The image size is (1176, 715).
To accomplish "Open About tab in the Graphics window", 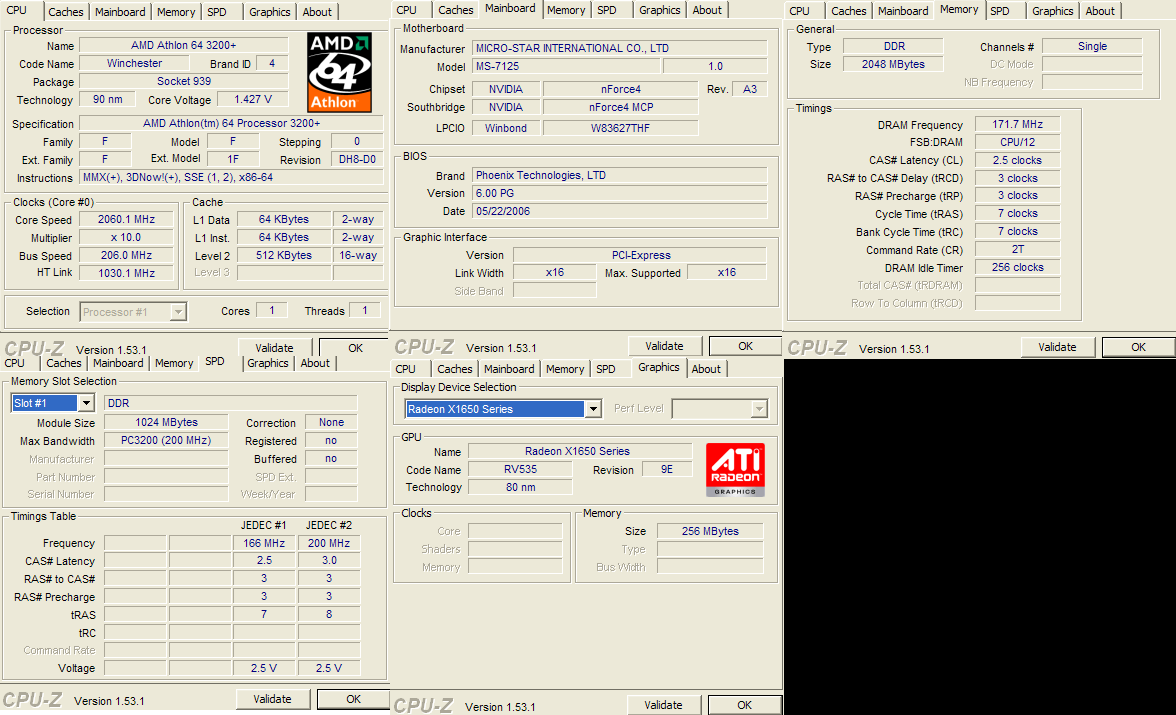I will coord(706,369).
